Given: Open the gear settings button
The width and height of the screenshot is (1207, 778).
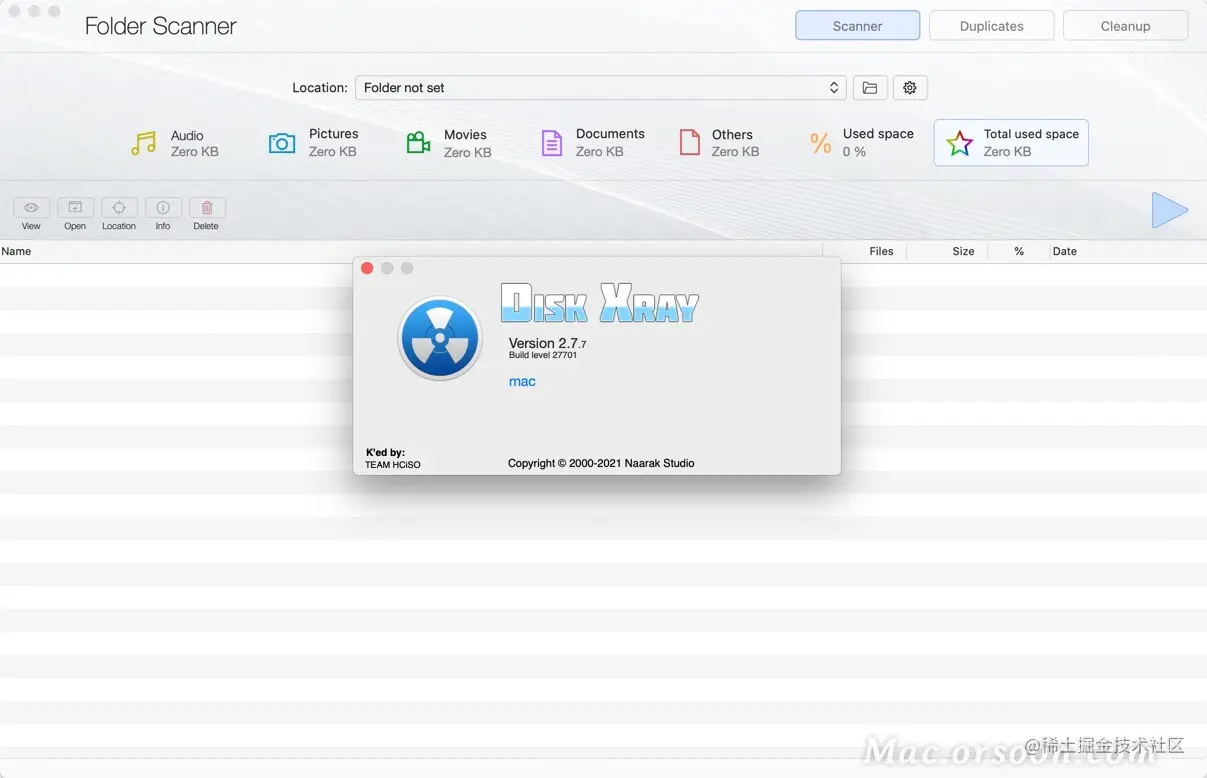Looking at the screenshot, I should pos(910,88).
